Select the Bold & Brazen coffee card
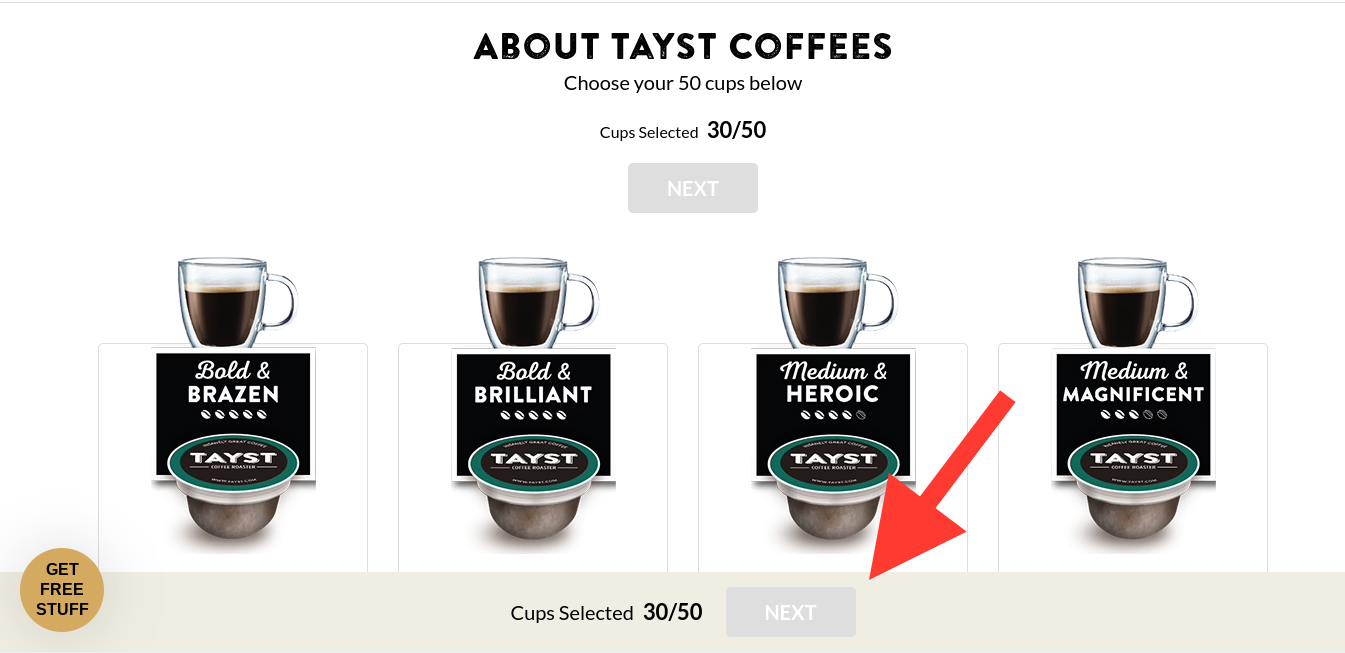 [x=233, y=458]
